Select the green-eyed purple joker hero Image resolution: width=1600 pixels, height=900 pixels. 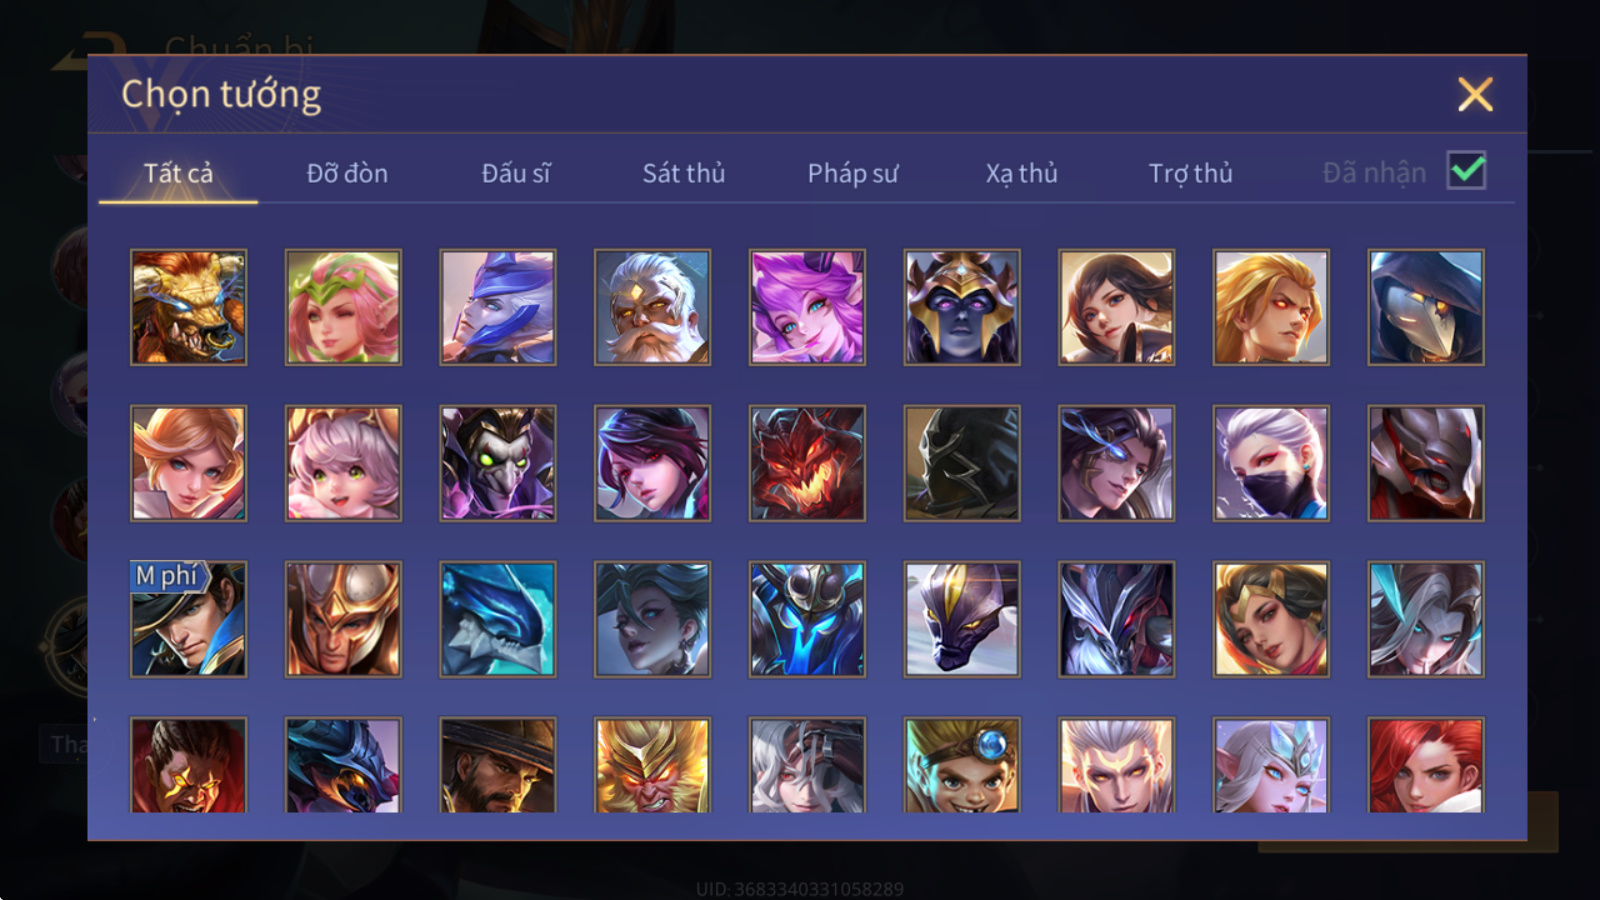click(498, 463)
